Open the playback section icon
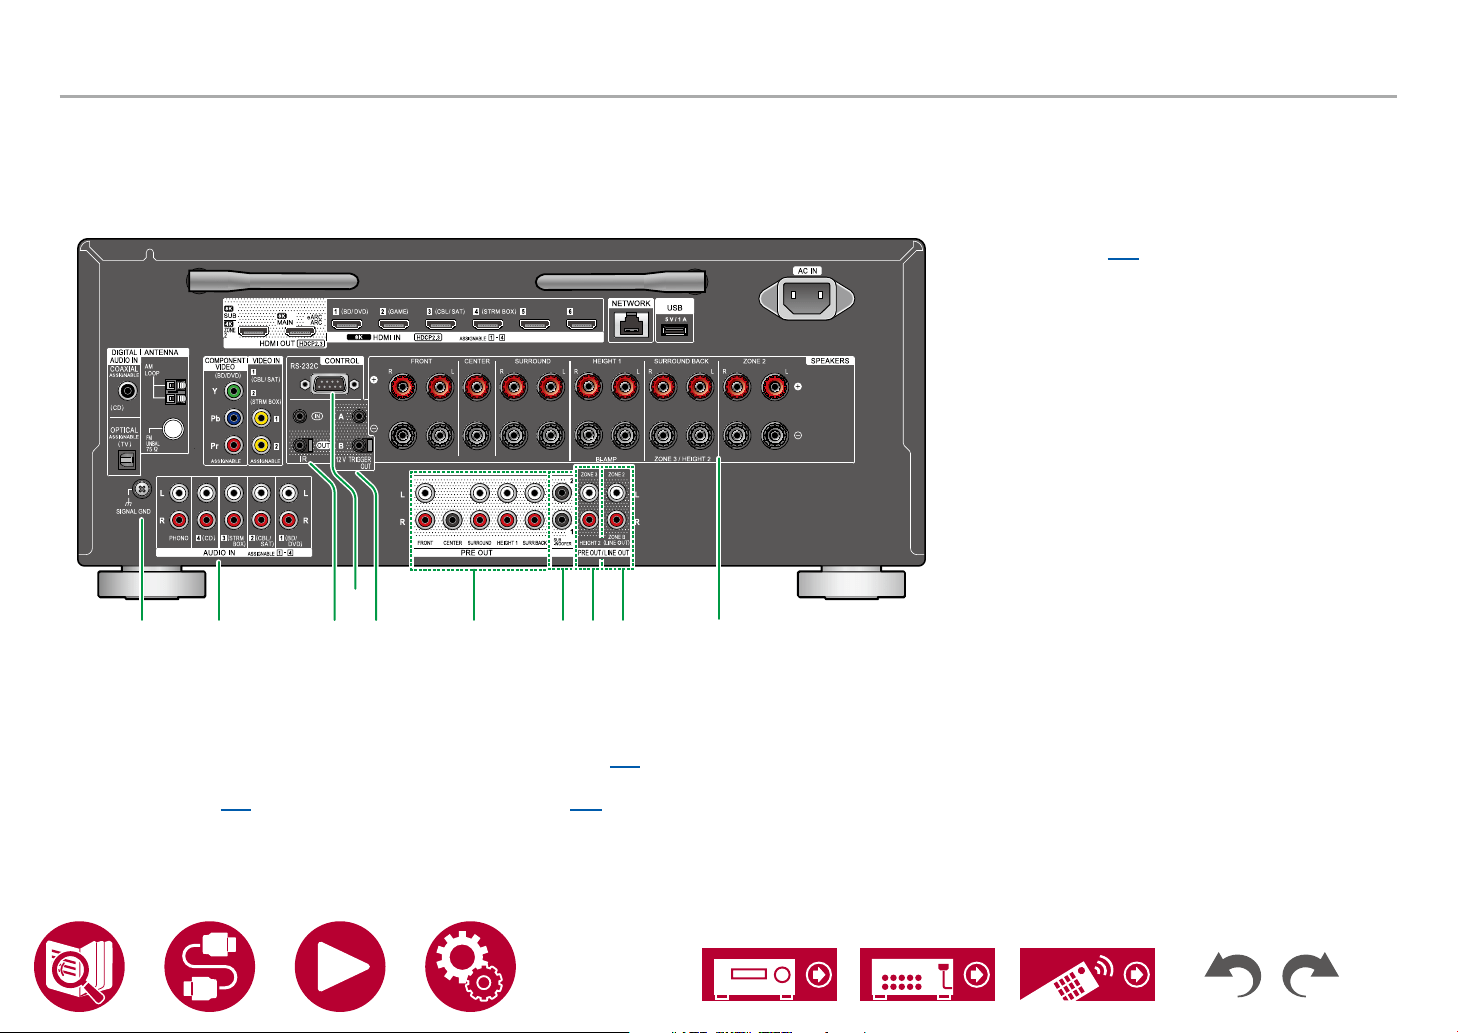 pyautogui.click(x=340, y=967)
